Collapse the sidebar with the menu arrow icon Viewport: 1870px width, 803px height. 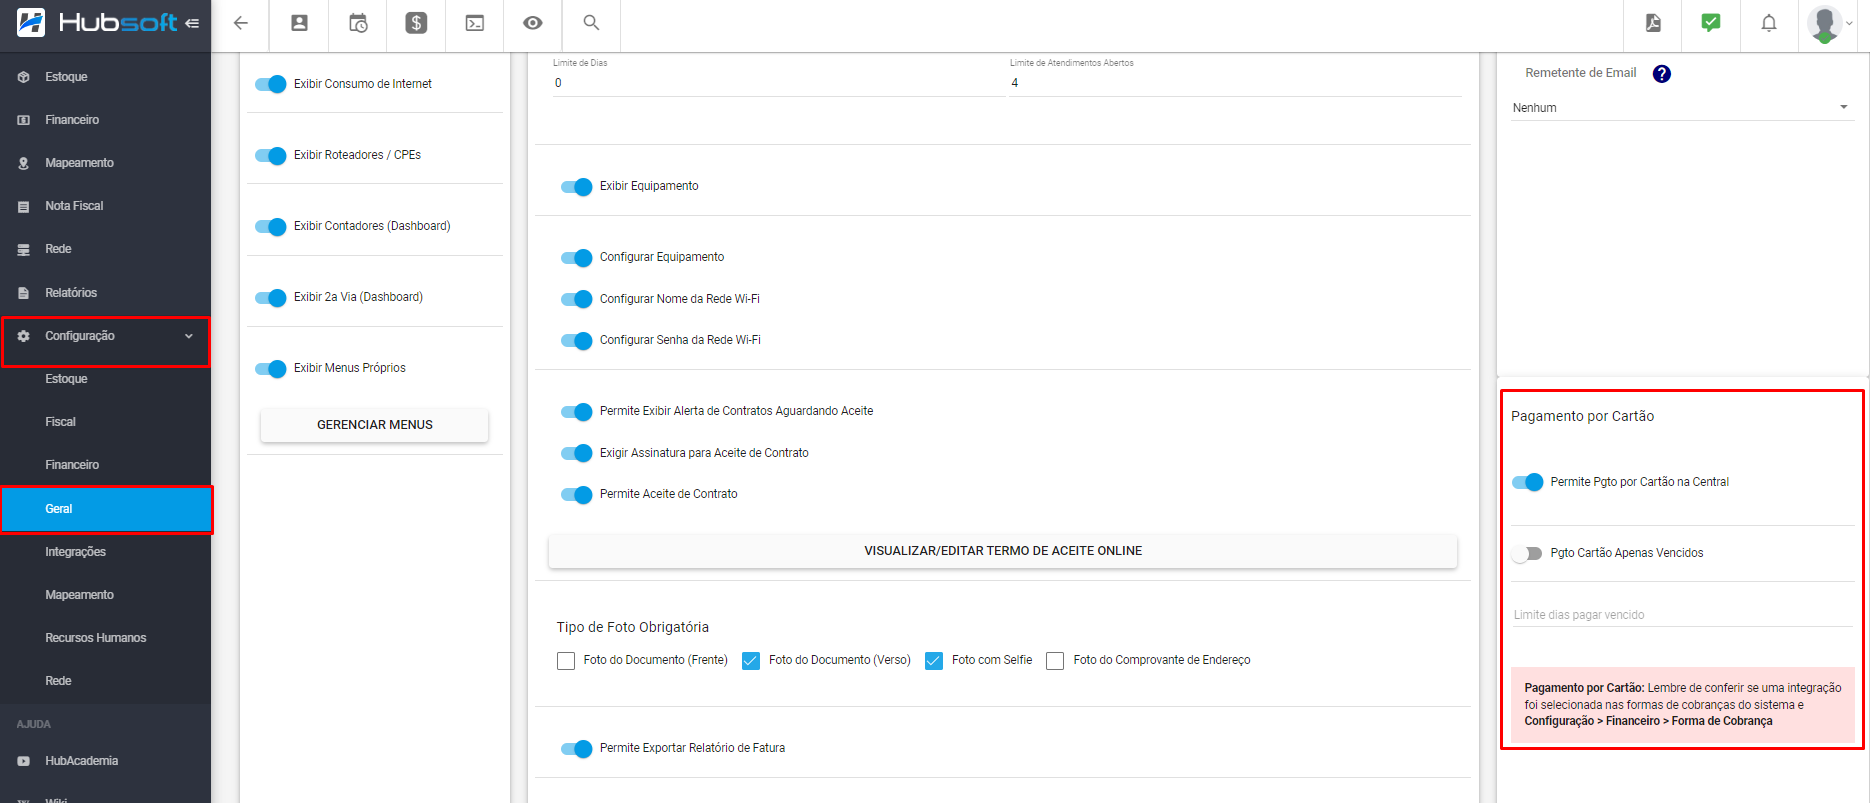pos(192,23)
